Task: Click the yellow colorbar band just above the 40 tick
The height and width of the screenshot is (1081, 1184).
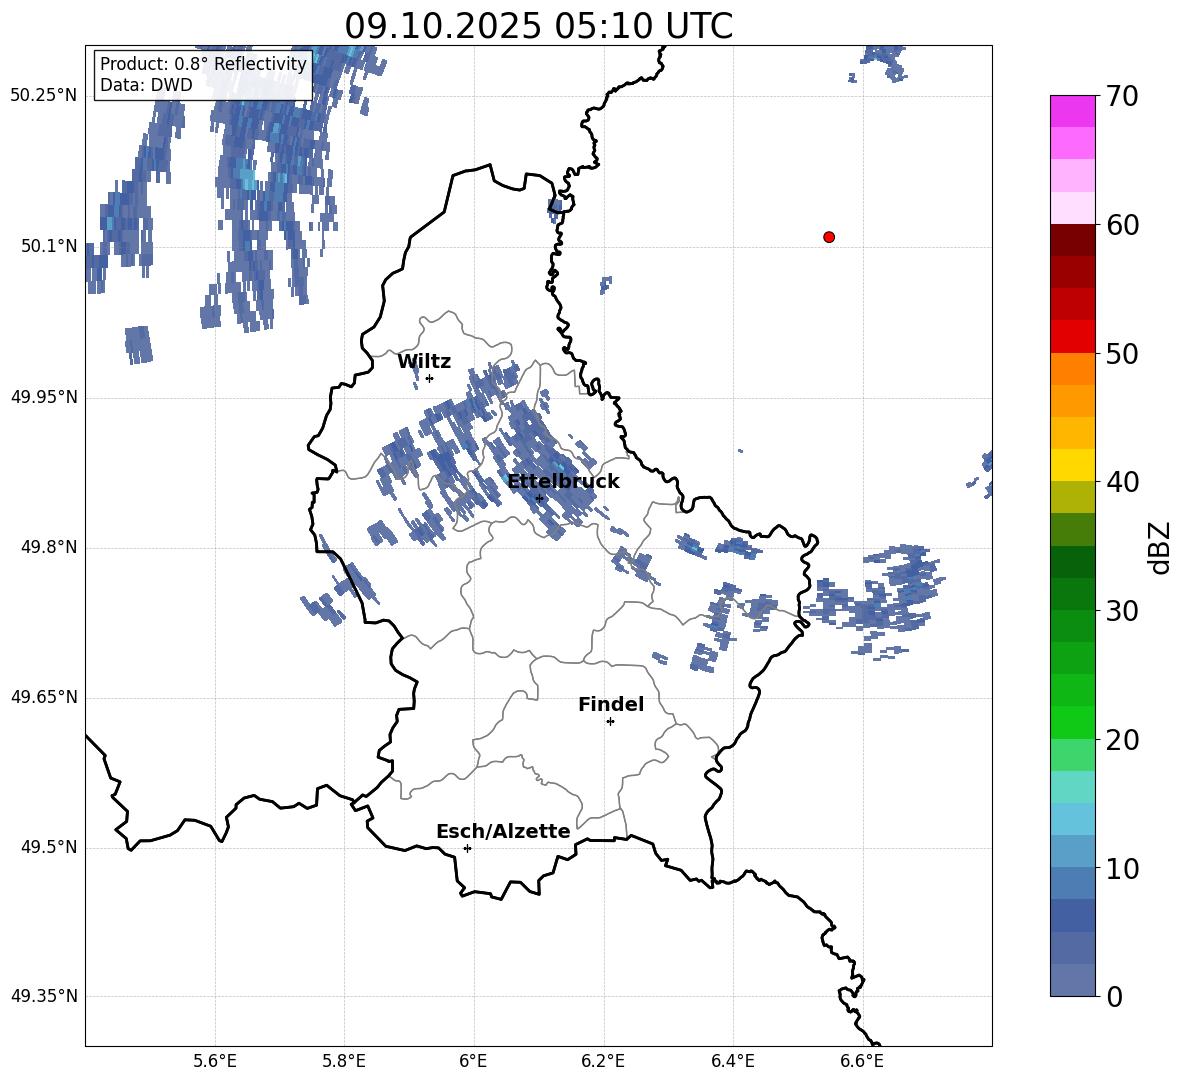Action: tap(1072, 465)
